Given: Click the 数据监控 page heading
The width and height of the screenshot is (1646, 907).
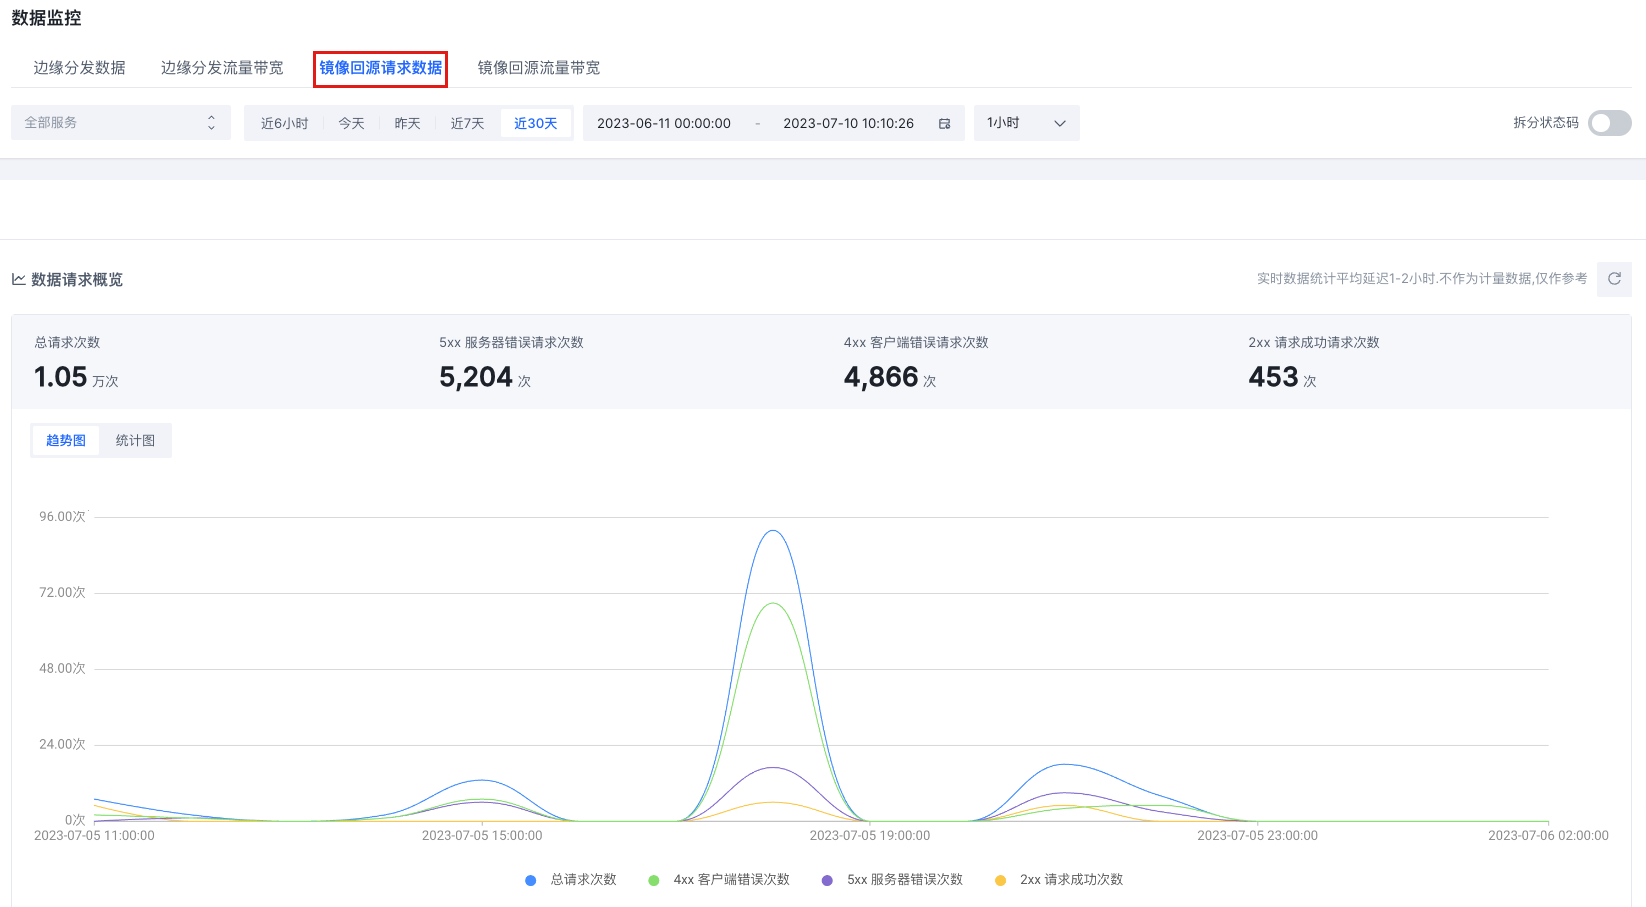Looking at the screenshot, I should coord(46,18).
